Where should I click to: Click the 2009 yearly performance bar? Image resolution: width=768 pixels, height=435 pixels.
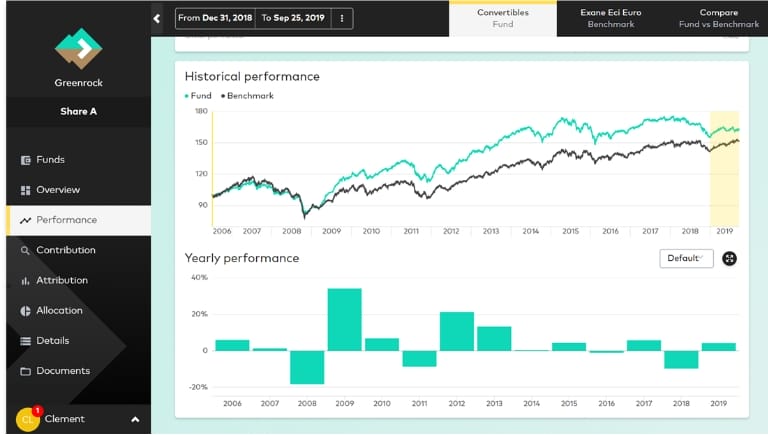point(344,319)
